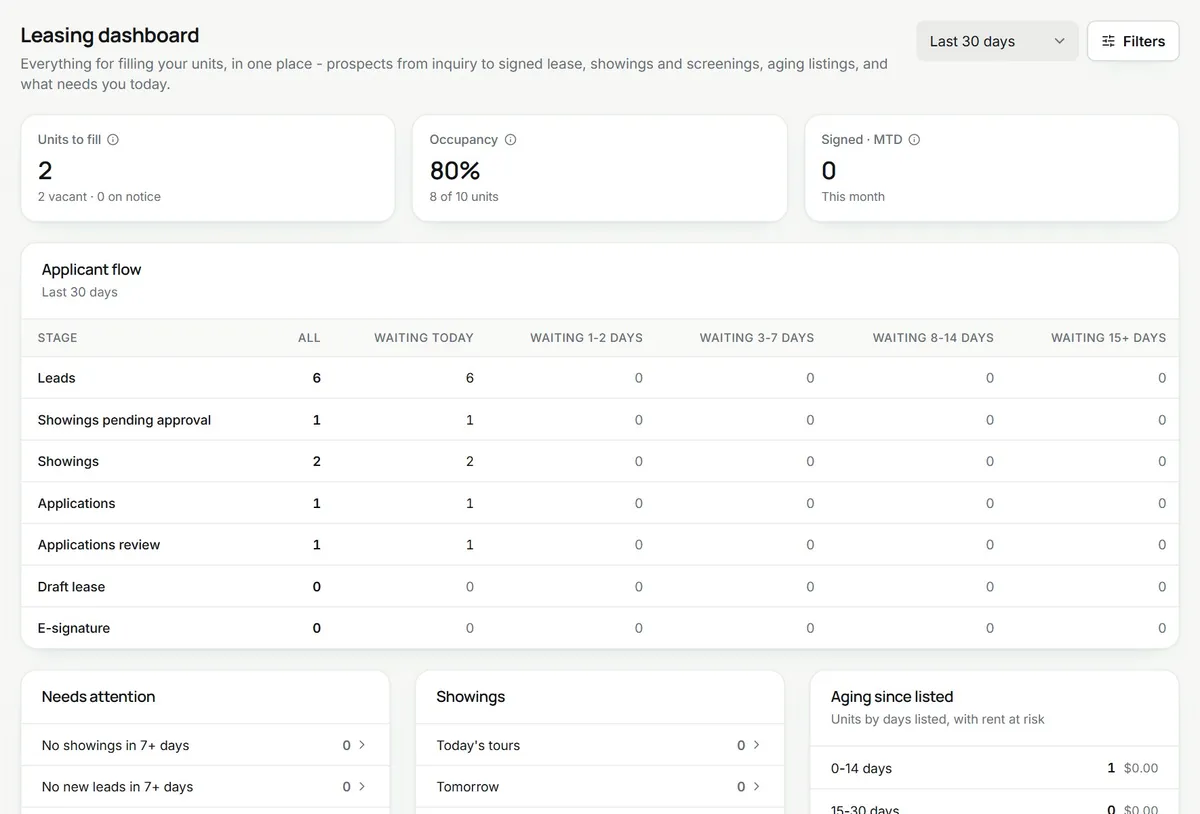Click the Showings panel heading

coord(471,697)
